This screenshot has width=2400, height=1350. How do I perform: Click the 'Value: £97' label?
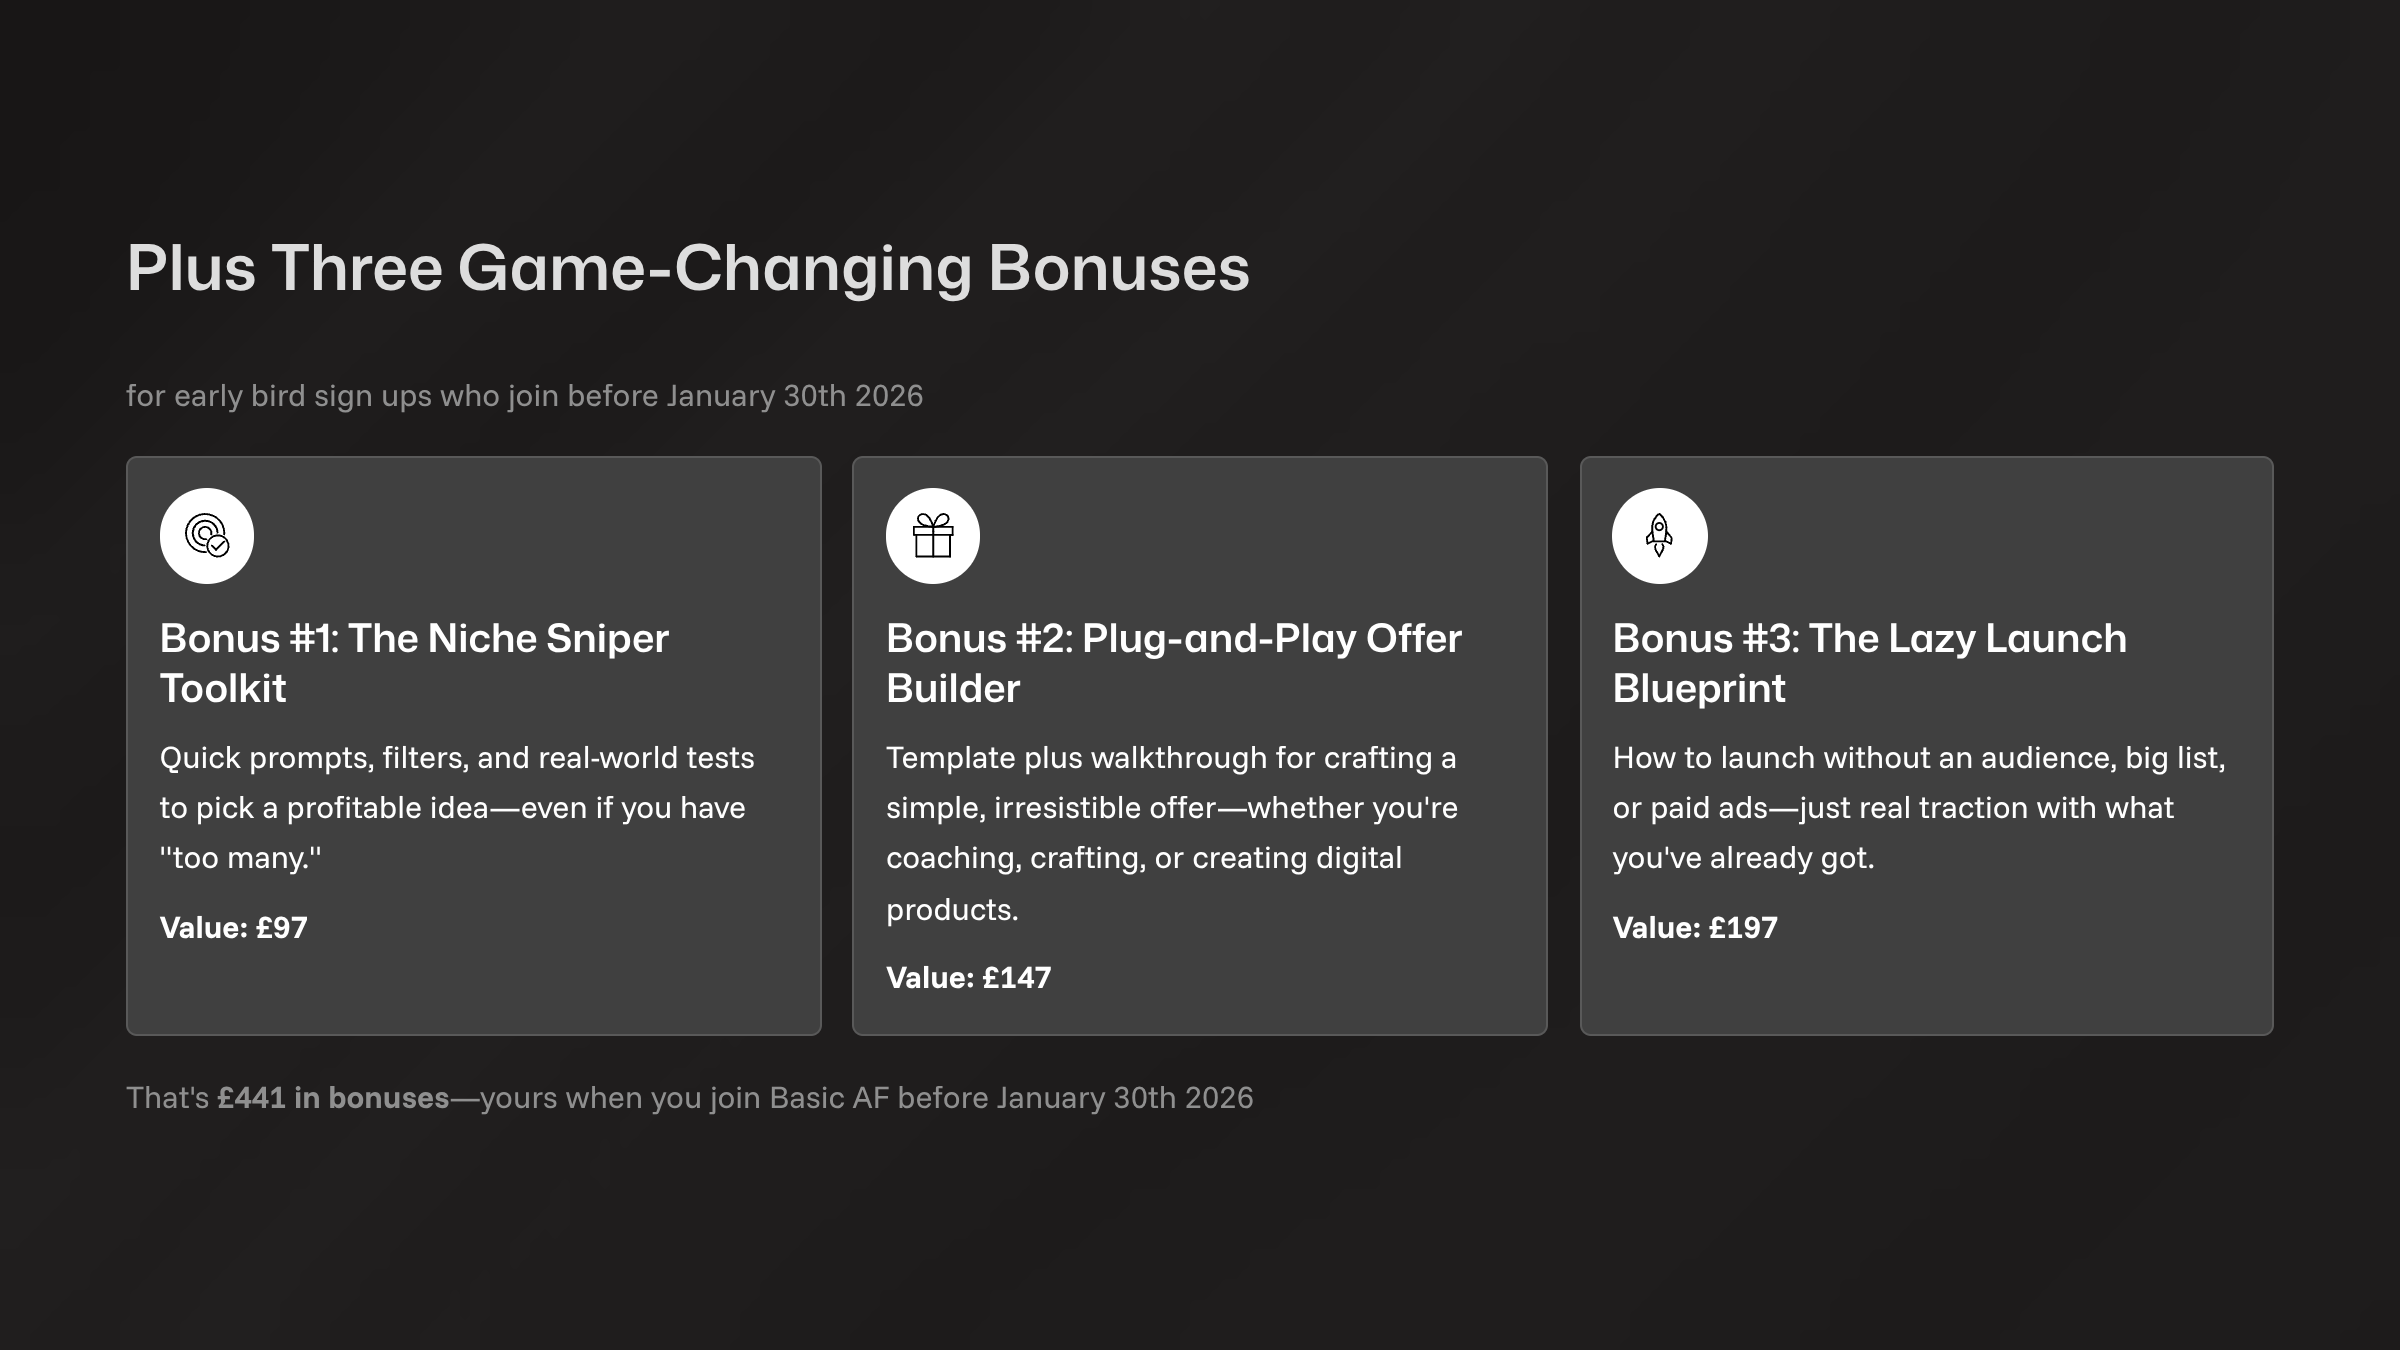(234, 928)
